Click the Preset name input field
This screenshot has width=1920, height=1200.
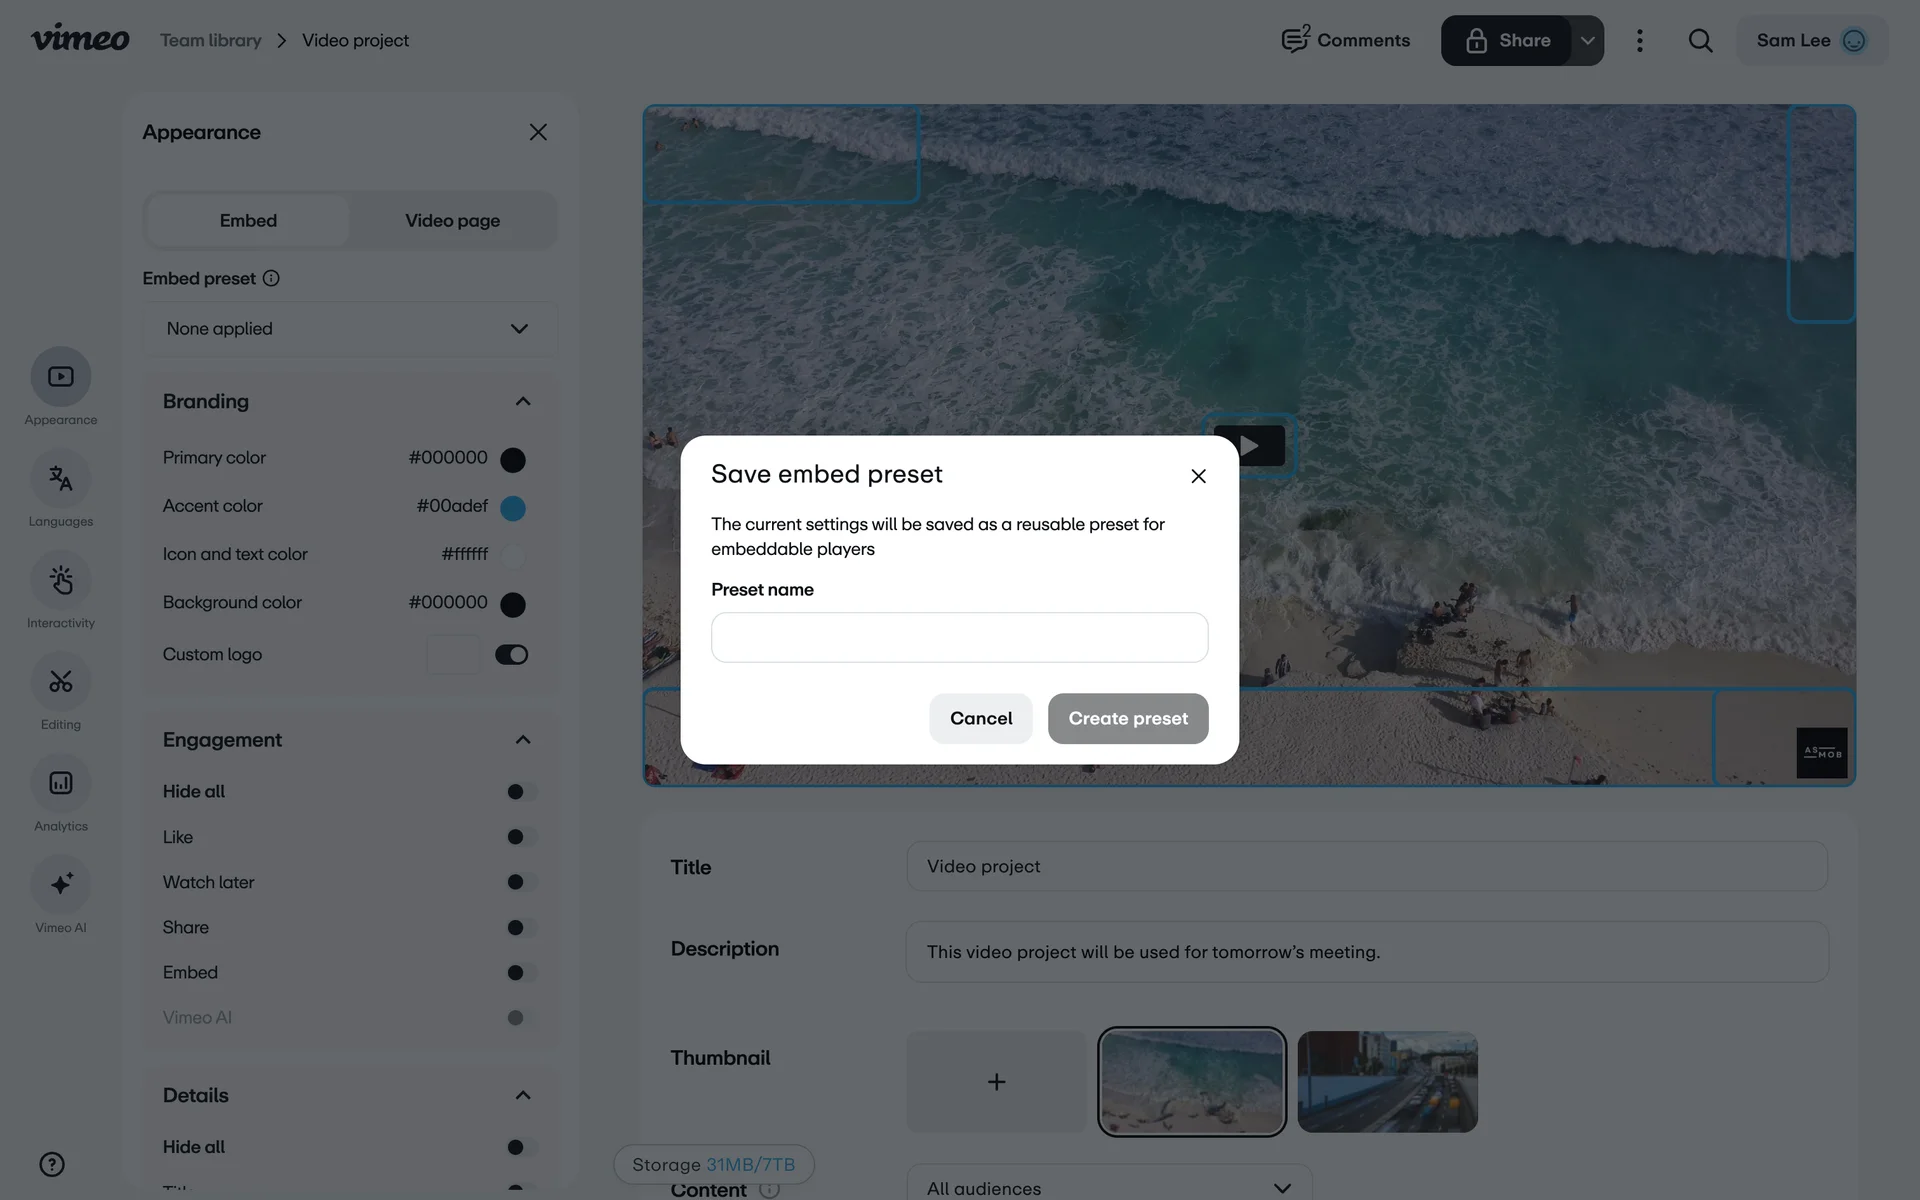(x=959, y=637)
